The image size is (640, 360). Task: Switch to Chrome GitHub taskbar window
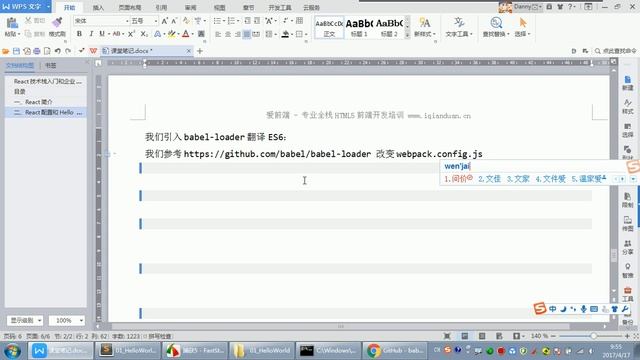pos(395,351)
